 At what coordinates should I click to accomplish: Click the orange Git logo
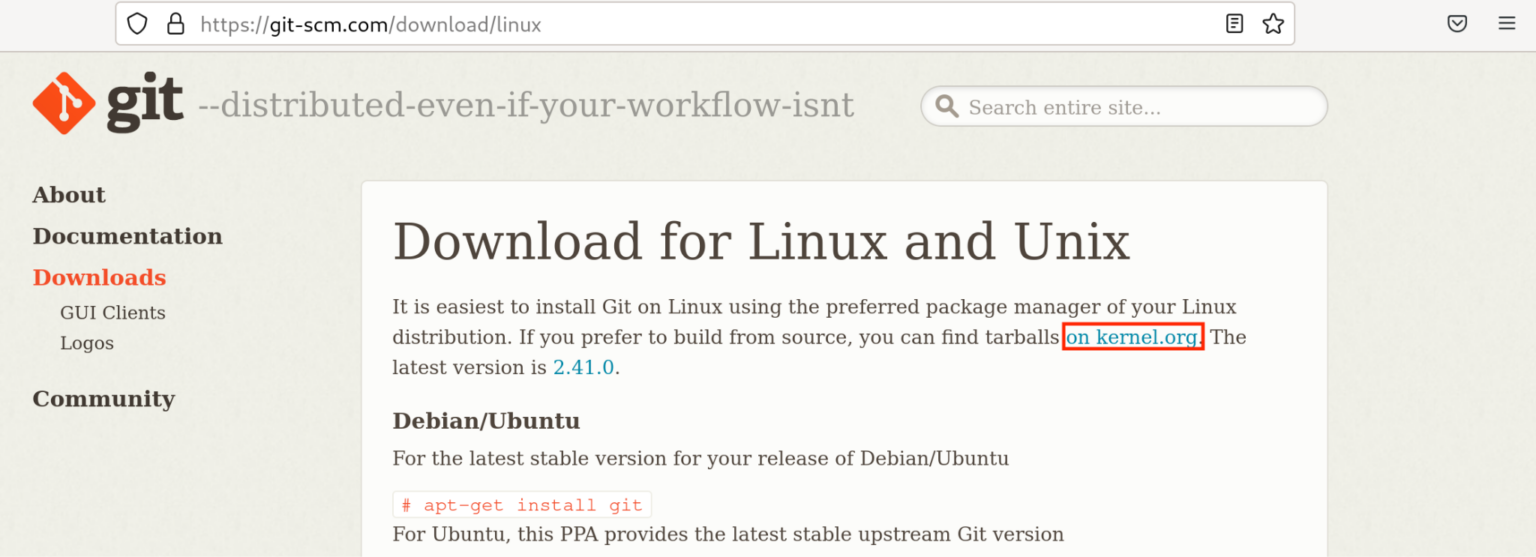tap(64, 103)
